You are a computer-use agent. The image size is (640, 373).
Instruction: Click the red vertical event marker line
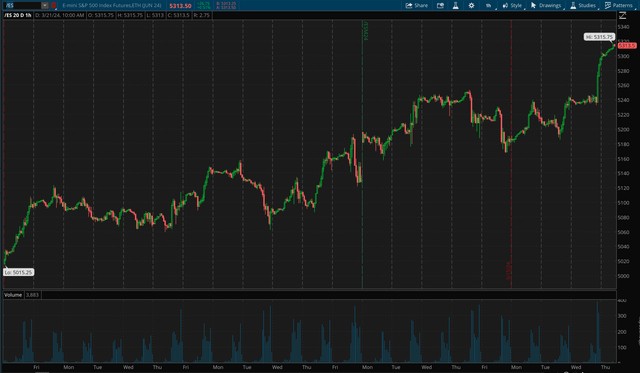click(x=511, y=154)
